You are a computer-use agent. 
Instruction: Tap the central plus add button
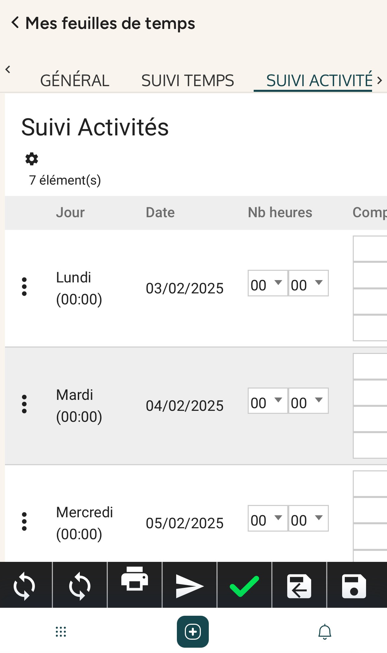[x=192, y=632]
